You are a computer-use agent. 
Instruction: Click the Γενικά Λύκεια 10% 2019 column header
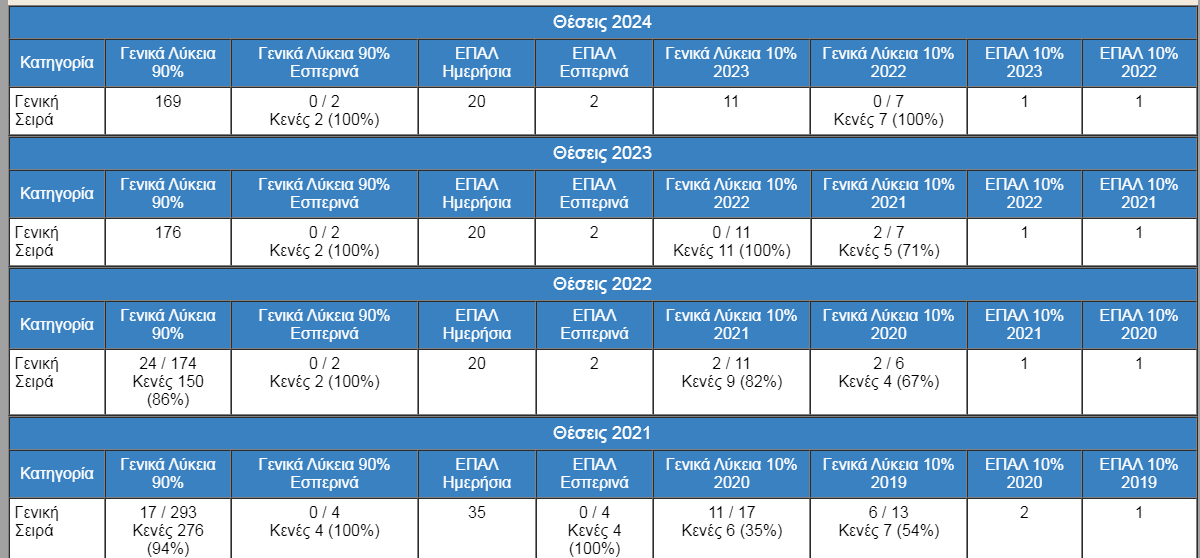coord(888,473)
